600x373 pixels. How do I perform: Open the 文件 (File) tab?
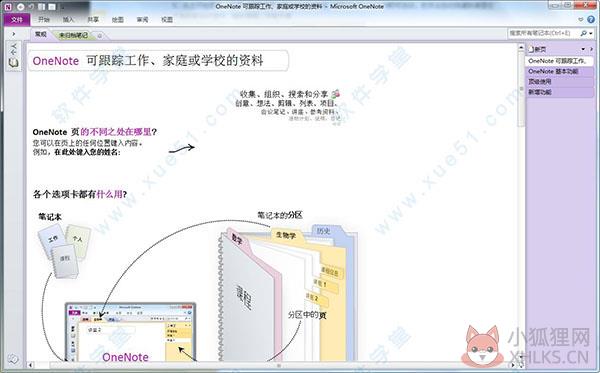pos(17,20)
